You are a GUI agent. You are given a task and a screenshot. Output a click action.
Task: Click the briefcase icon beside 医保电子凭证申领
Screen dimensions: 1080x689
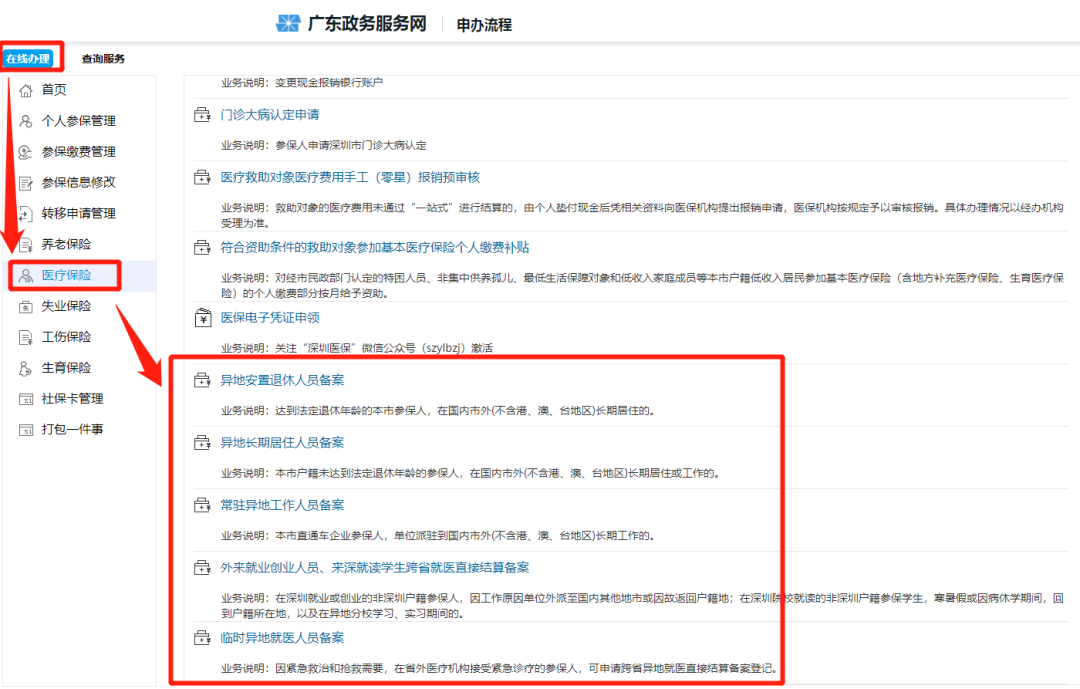[x=200, y=318]
